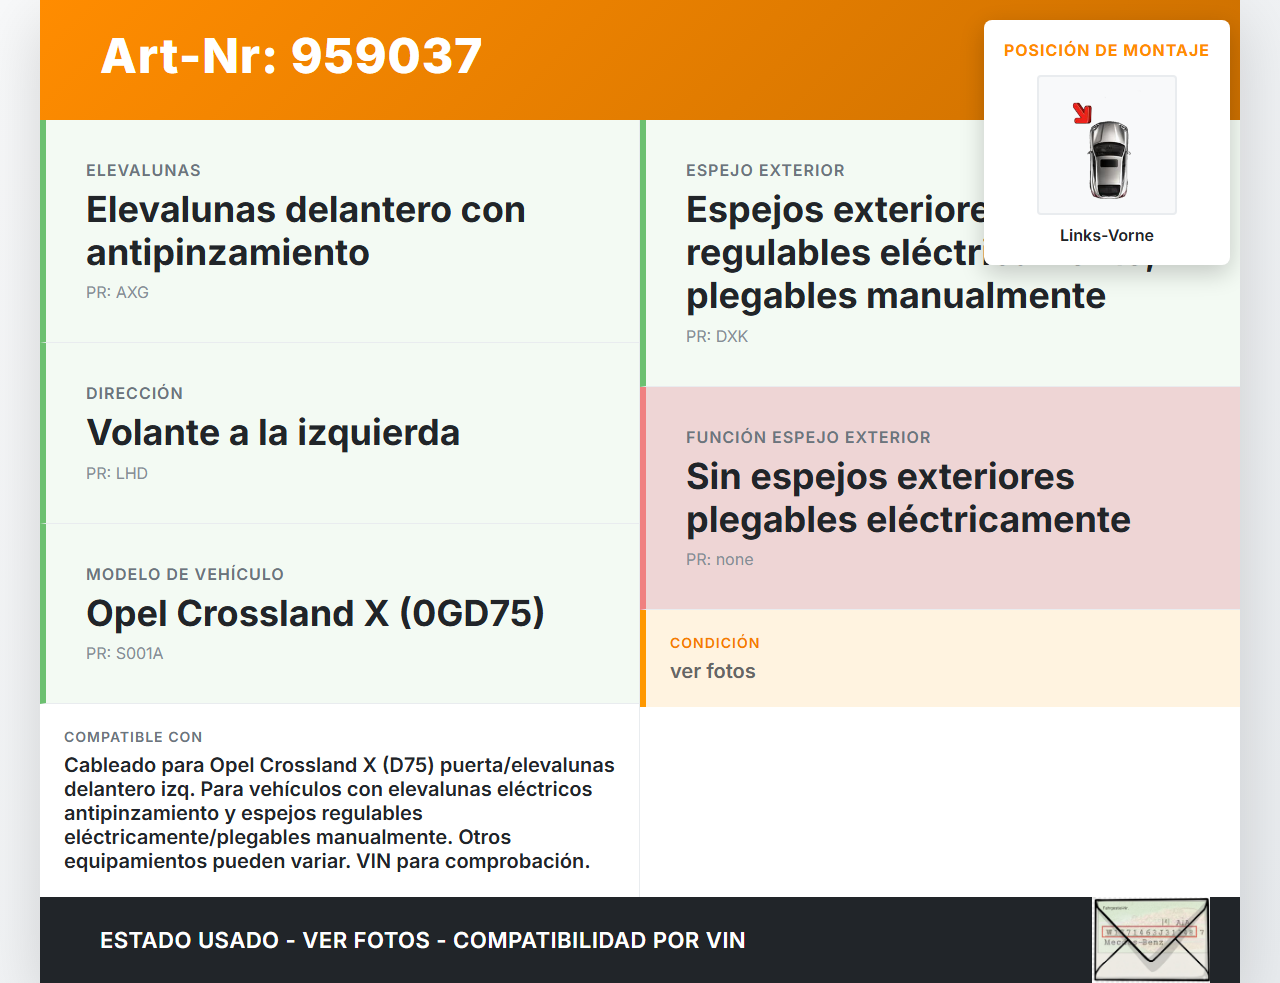Select the 'Cableado para Opel Crossland X' paragraph

tap(340, 813)
